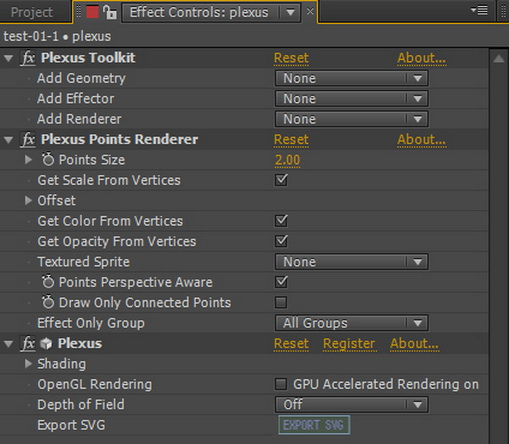The height and width of the screenshot is (444, 509).
Task: Open the Add Effector dropdown
Action: (352, 99)
